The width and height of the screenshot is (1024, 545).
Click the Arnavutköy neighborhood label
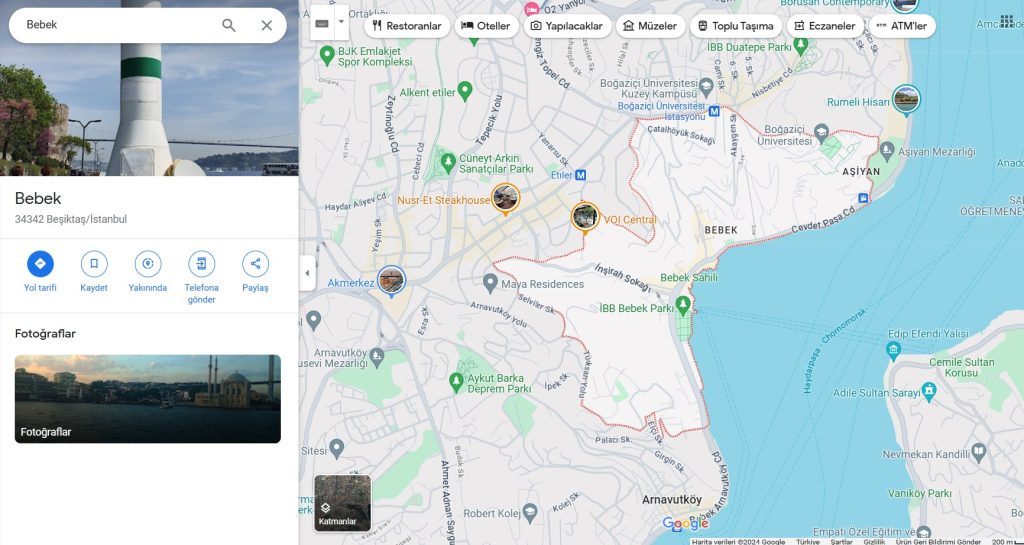pos(671,500)
